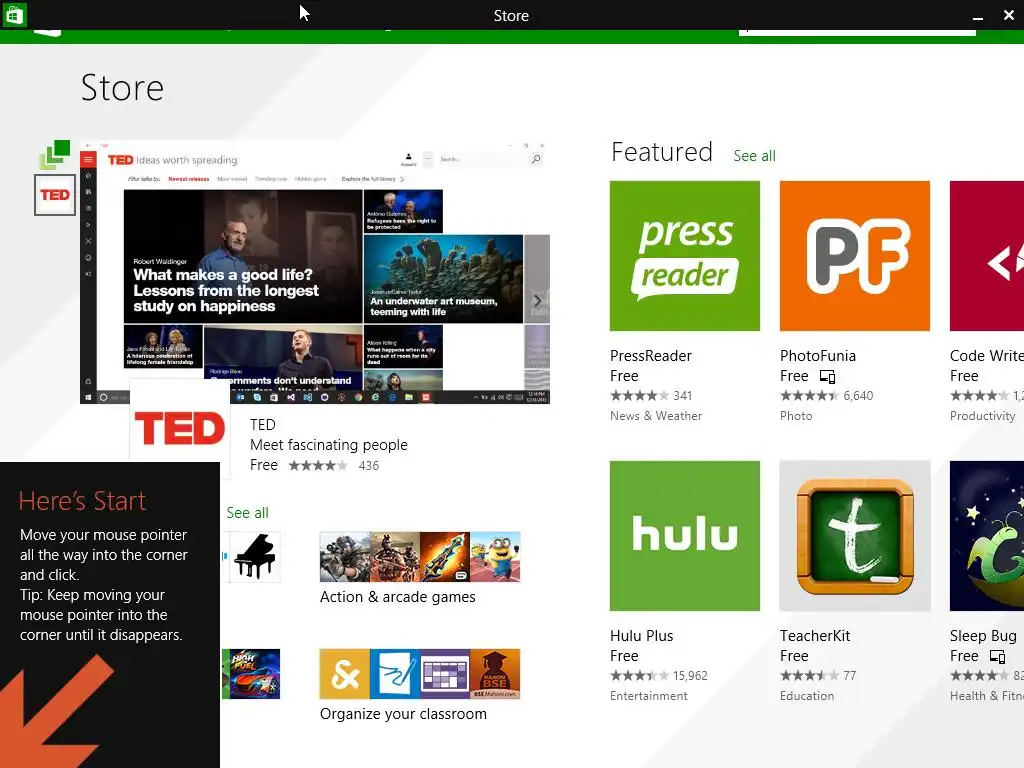Open the TeacherKit app tile

(x=854, y=536)
